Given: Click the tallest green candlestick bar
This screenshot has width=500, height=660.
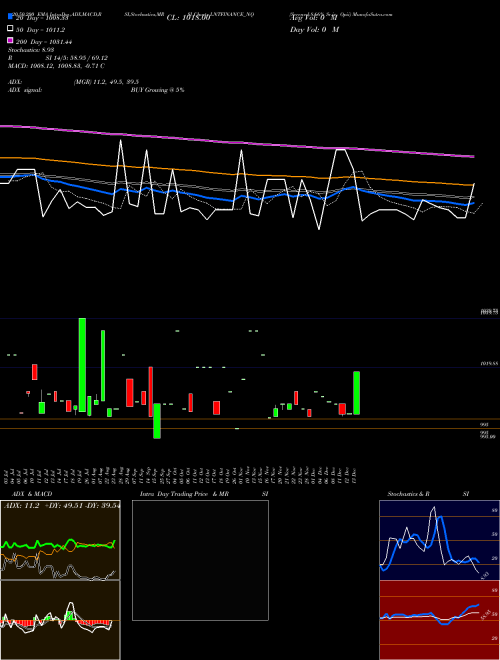Looking at the screenshot, I should 82,365.
